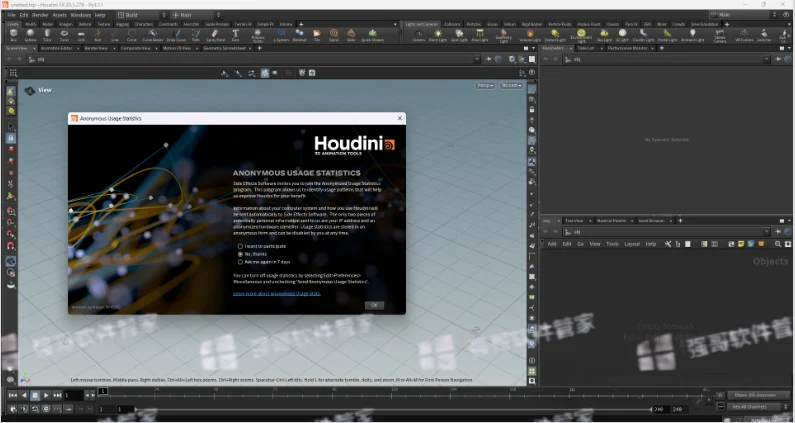Switch to the Geometry Spreadsheet tab

click(x=224, y=48)
